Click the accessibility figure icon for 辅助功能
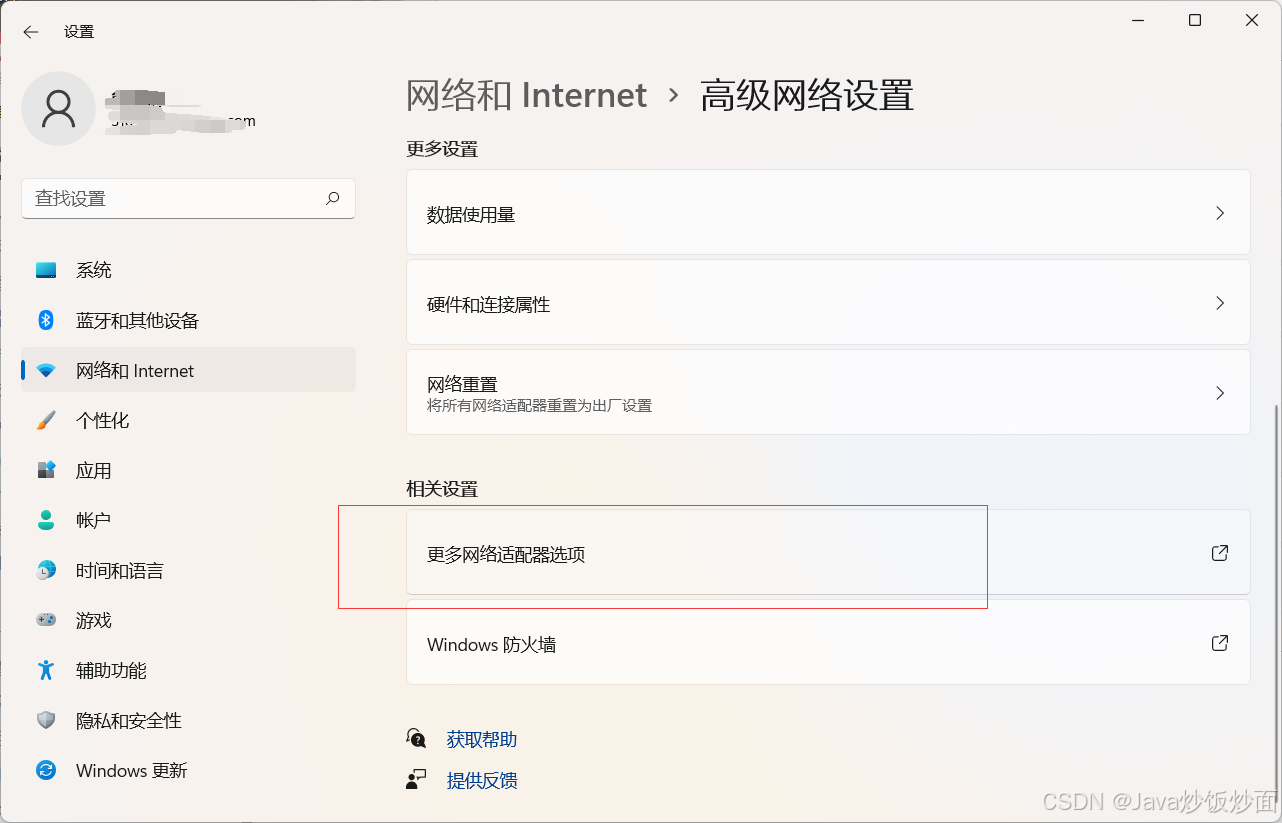1282x823 pixels. 46,670
